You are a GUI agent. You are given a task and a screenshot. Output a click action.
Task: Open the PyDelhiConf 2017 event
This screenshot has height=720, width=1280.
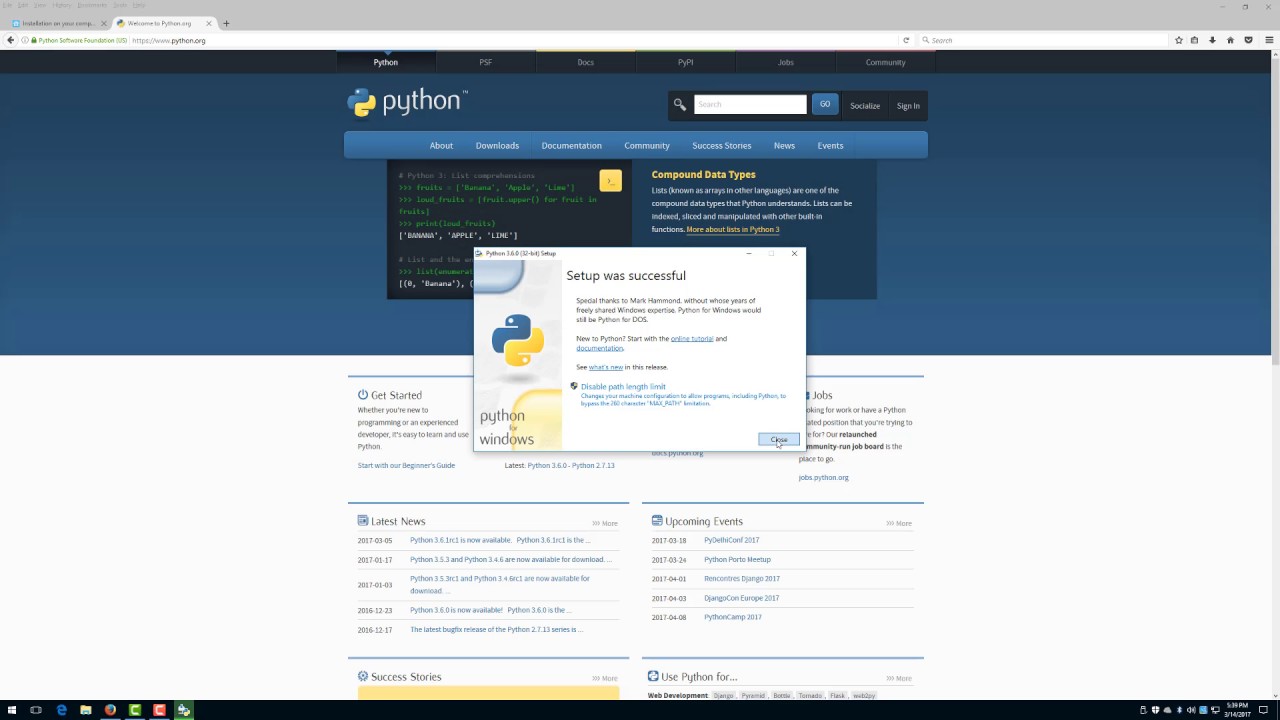pyautogui.click(x=731, y=540)
